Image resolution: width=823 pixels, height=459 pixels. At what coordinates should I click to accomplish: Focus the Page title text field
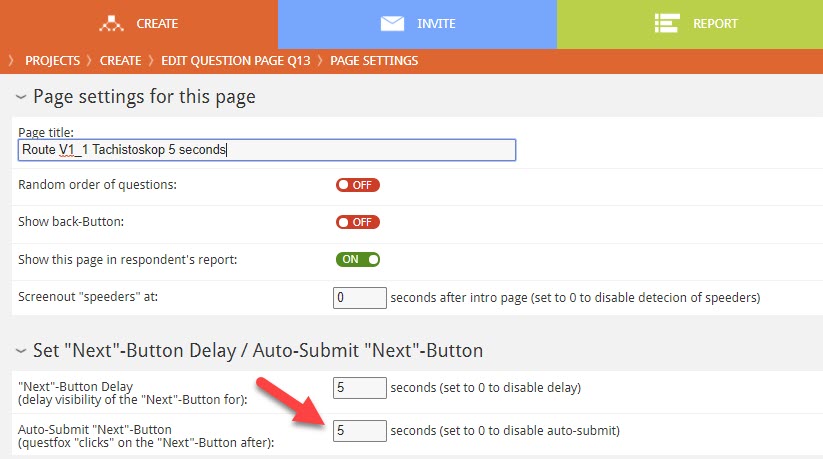coord(267,150)
